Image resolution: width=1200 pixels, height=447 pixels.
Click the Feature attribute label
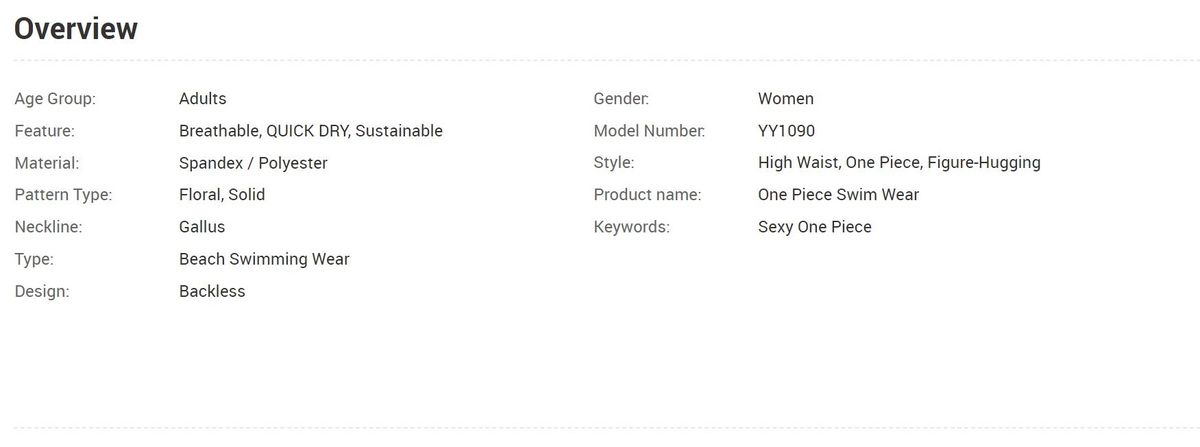point(45,131)
